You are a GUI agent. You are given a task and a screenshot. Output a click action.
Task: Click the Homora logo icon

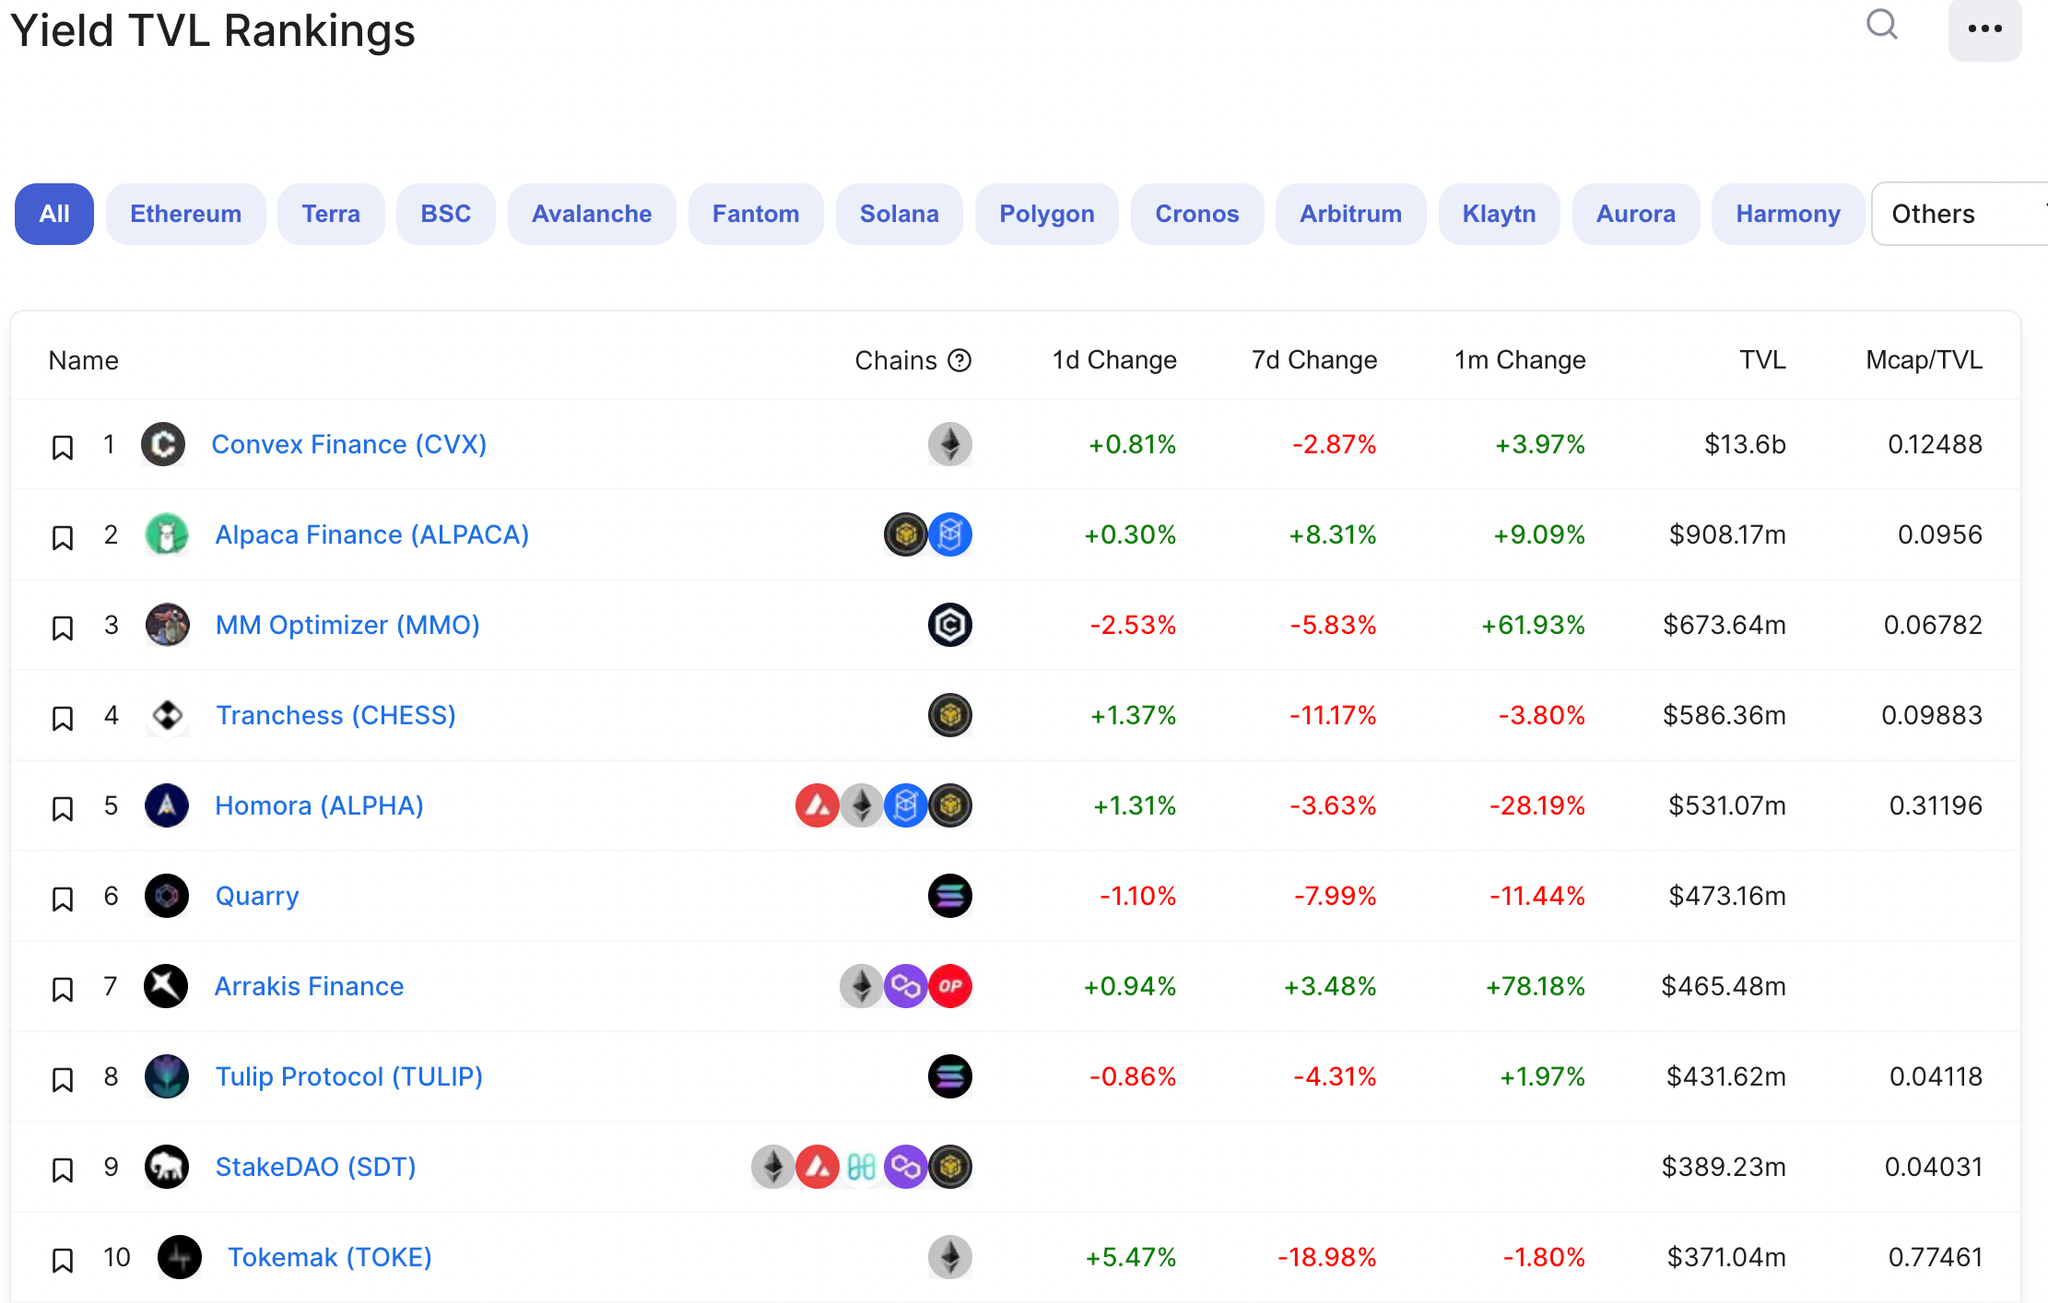coord(166,805)
